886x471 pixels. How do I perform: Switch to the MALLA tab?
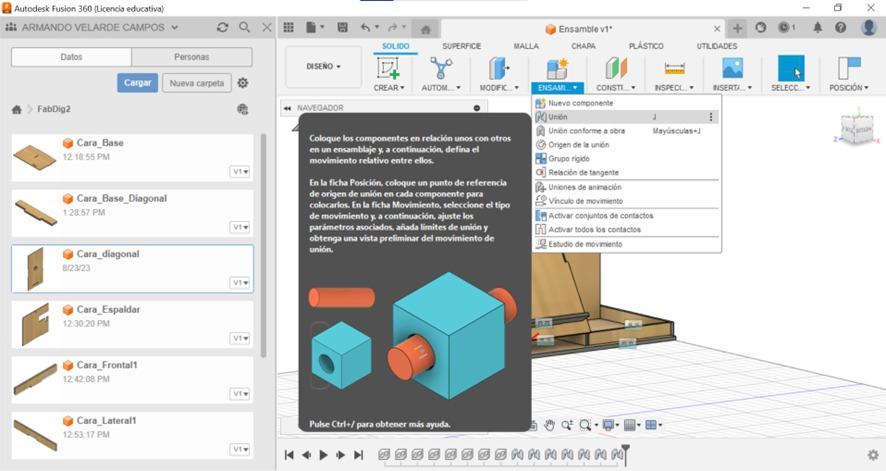pyautogui.click(x=526, y=46)
